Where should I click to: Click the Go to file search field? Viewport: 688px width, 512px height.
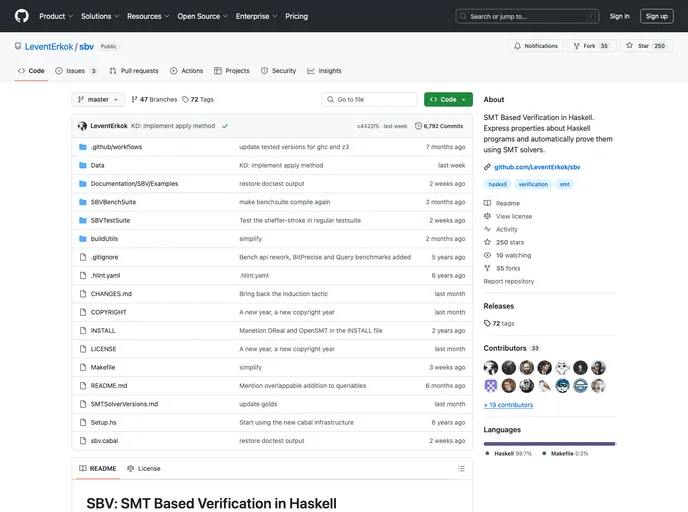(x=369, y=100)
